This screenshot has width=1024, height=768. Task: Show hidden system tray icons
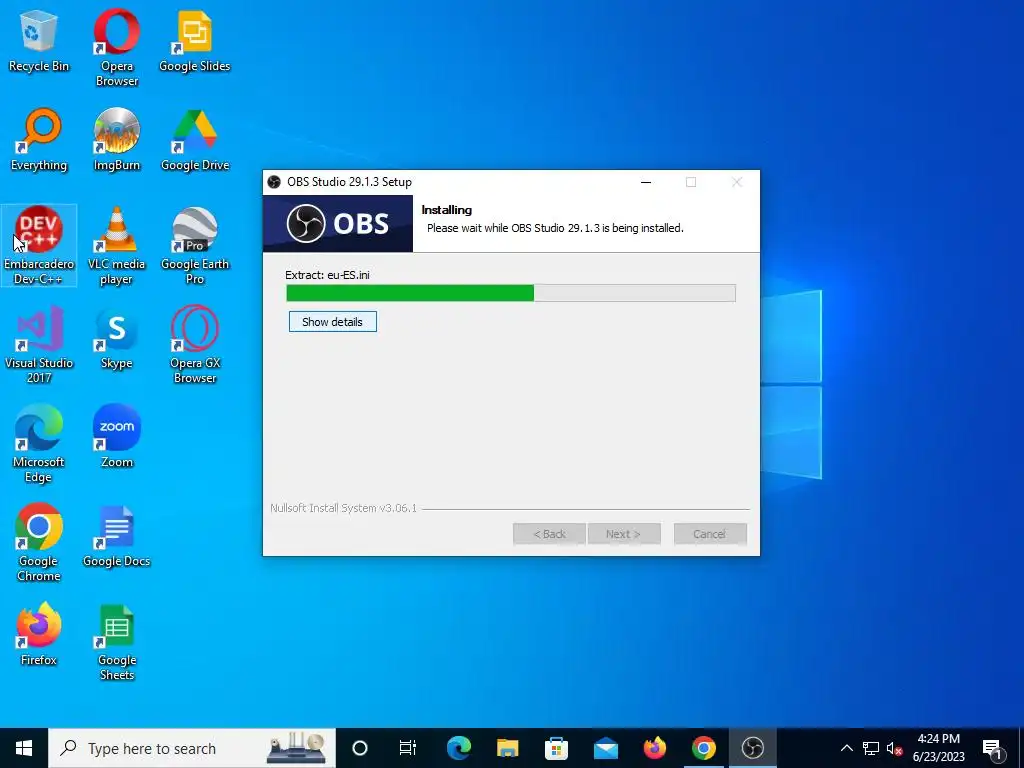[x=846, y=748]
